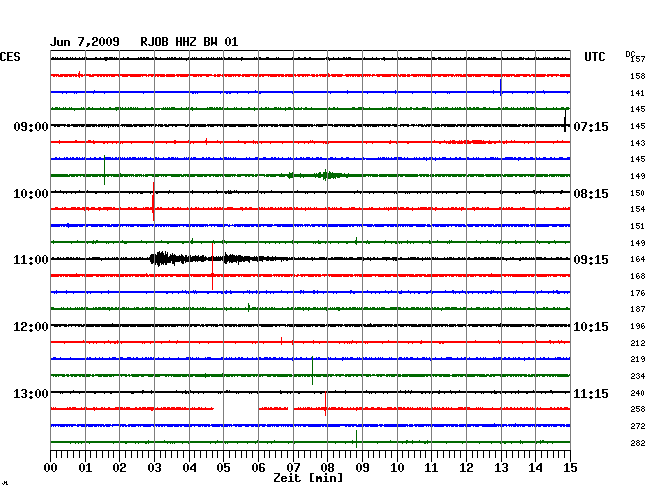Click the tall red spike crossing the 11:00 trace
The width and height of the screenshot is (650, 494).
click(213, 265)
